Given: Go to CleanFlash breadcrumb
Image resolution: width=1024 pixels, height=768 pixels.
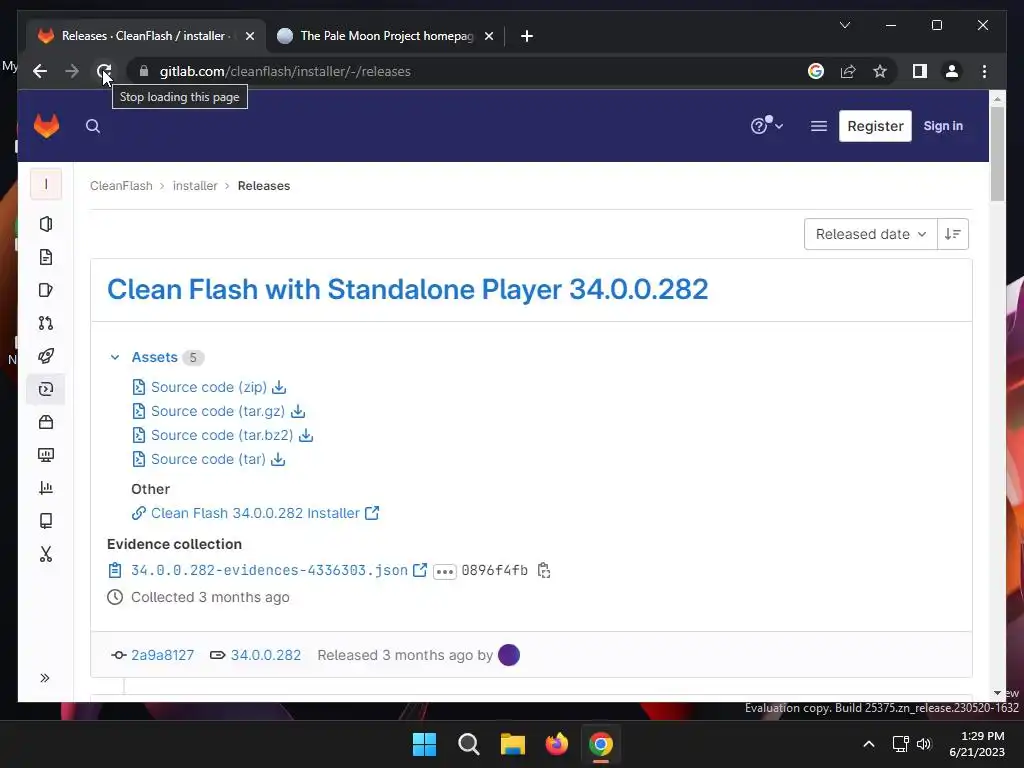Looking at the screenshot, I should tap(121, 185).
